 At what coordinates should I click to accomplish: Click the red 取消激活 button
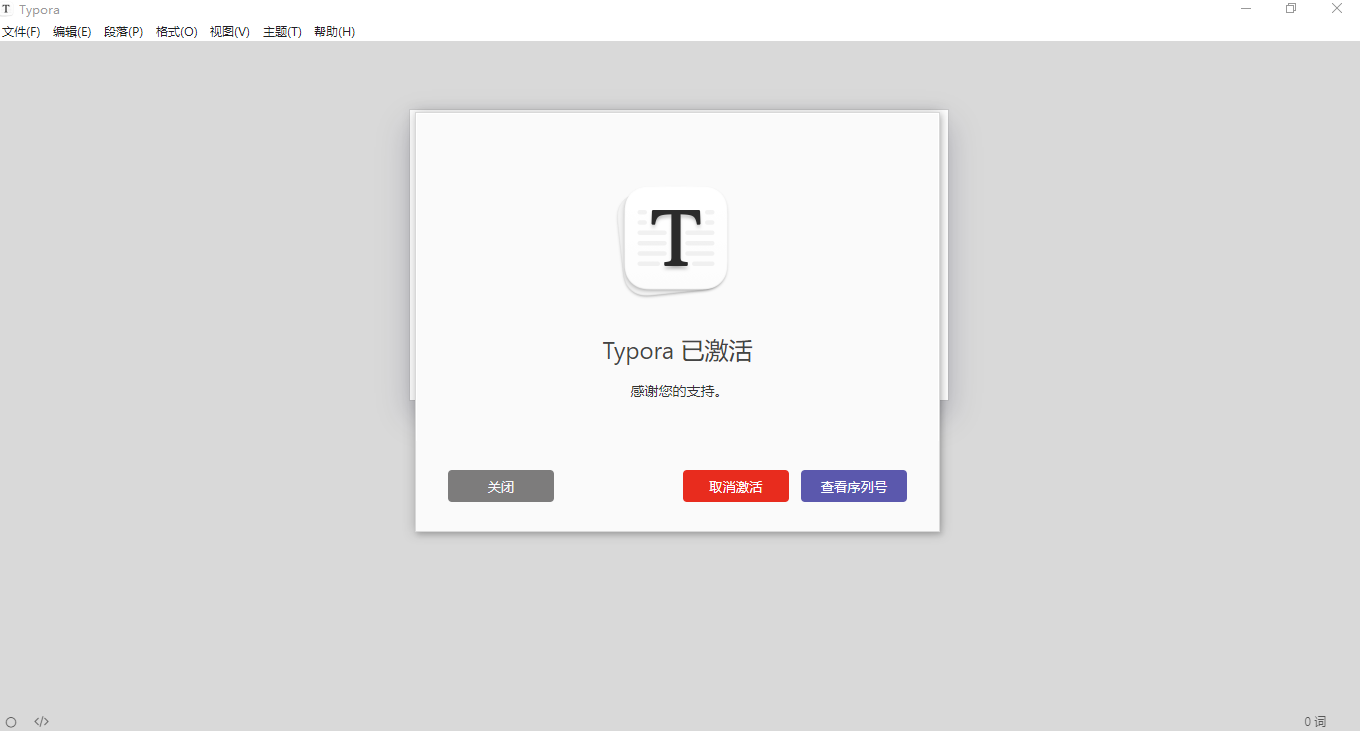736,486
